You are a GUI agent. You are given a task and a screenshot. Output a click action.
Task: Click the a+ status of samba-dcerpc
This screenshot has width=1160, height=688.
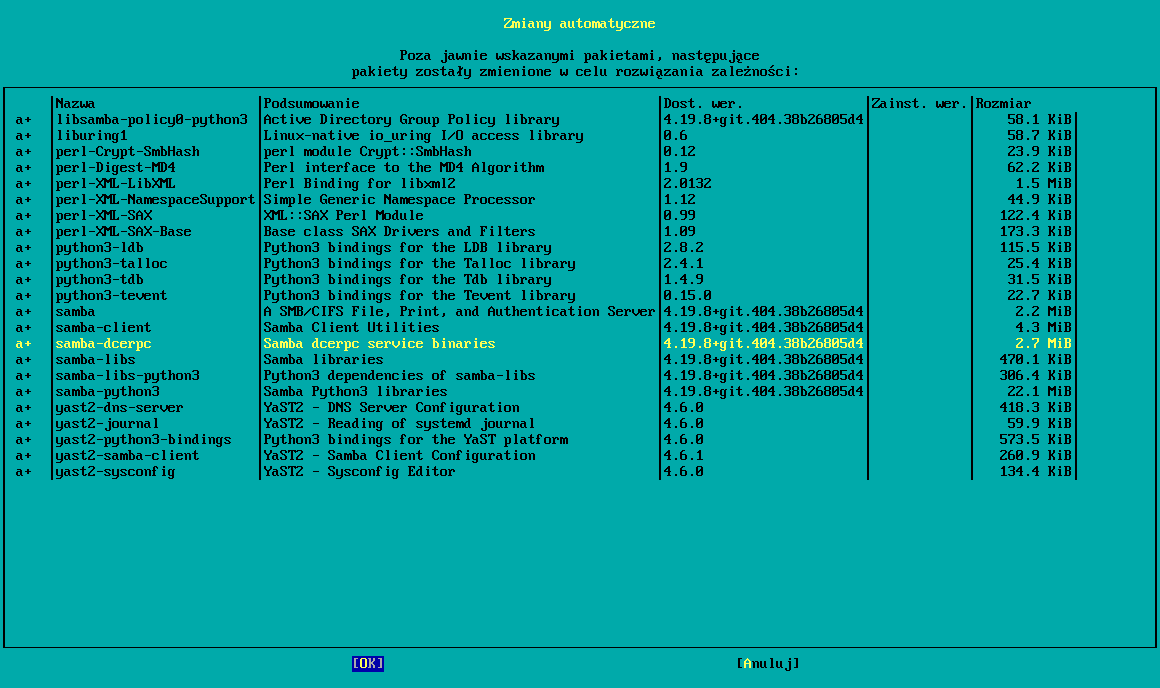[24, 344]
